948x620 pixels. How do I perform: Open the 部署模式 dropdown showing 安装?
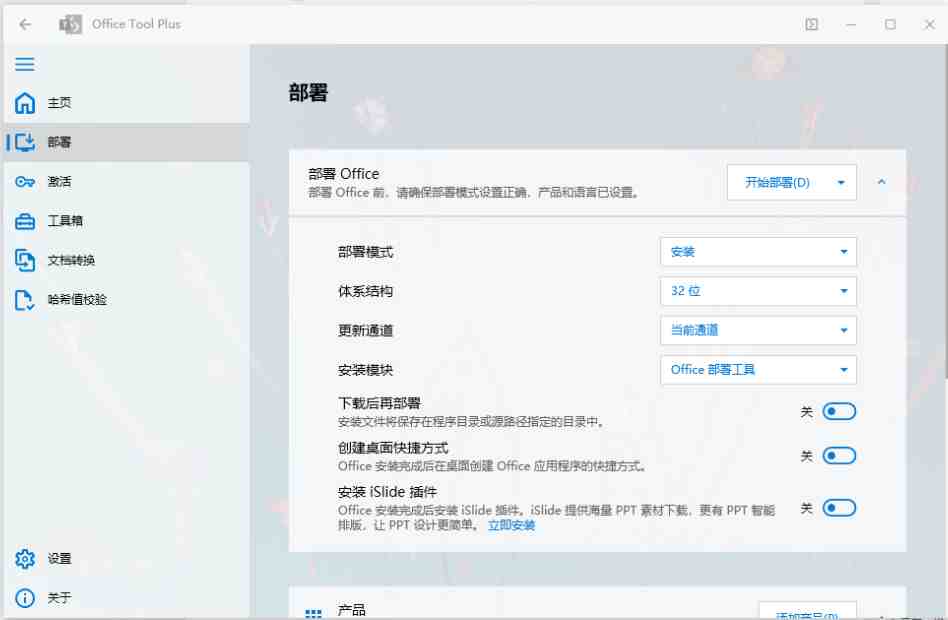pos(757,251)
